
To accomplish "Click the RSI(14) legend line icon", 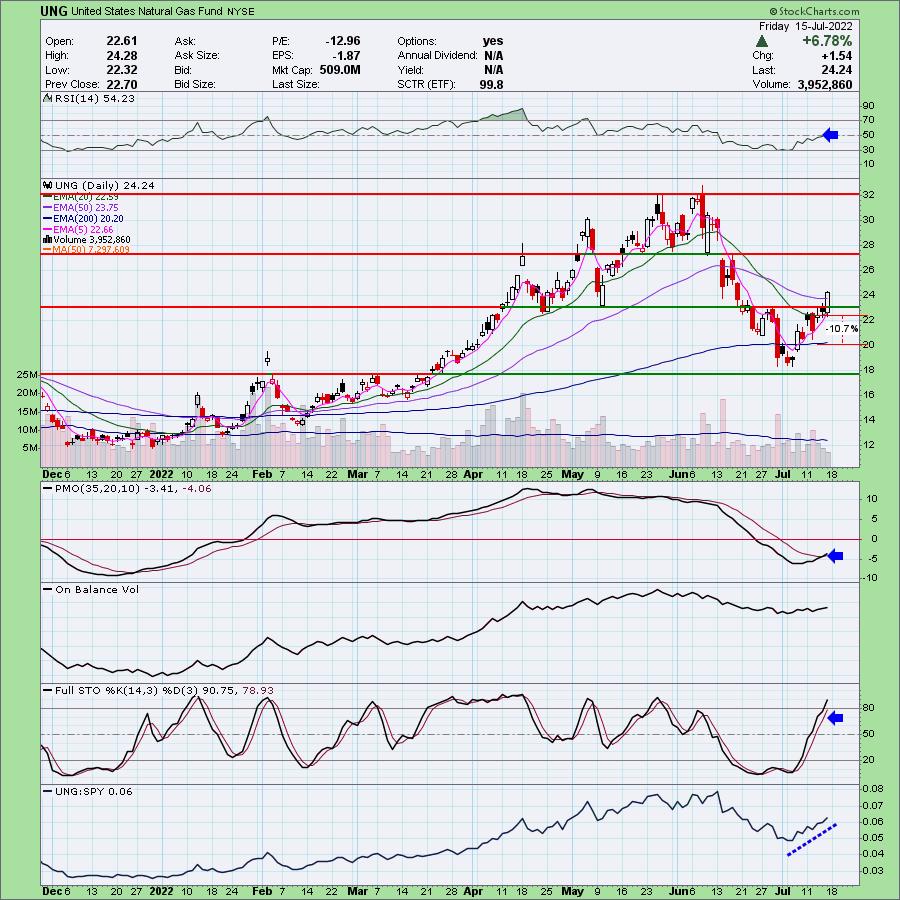I will pos(48,99).
